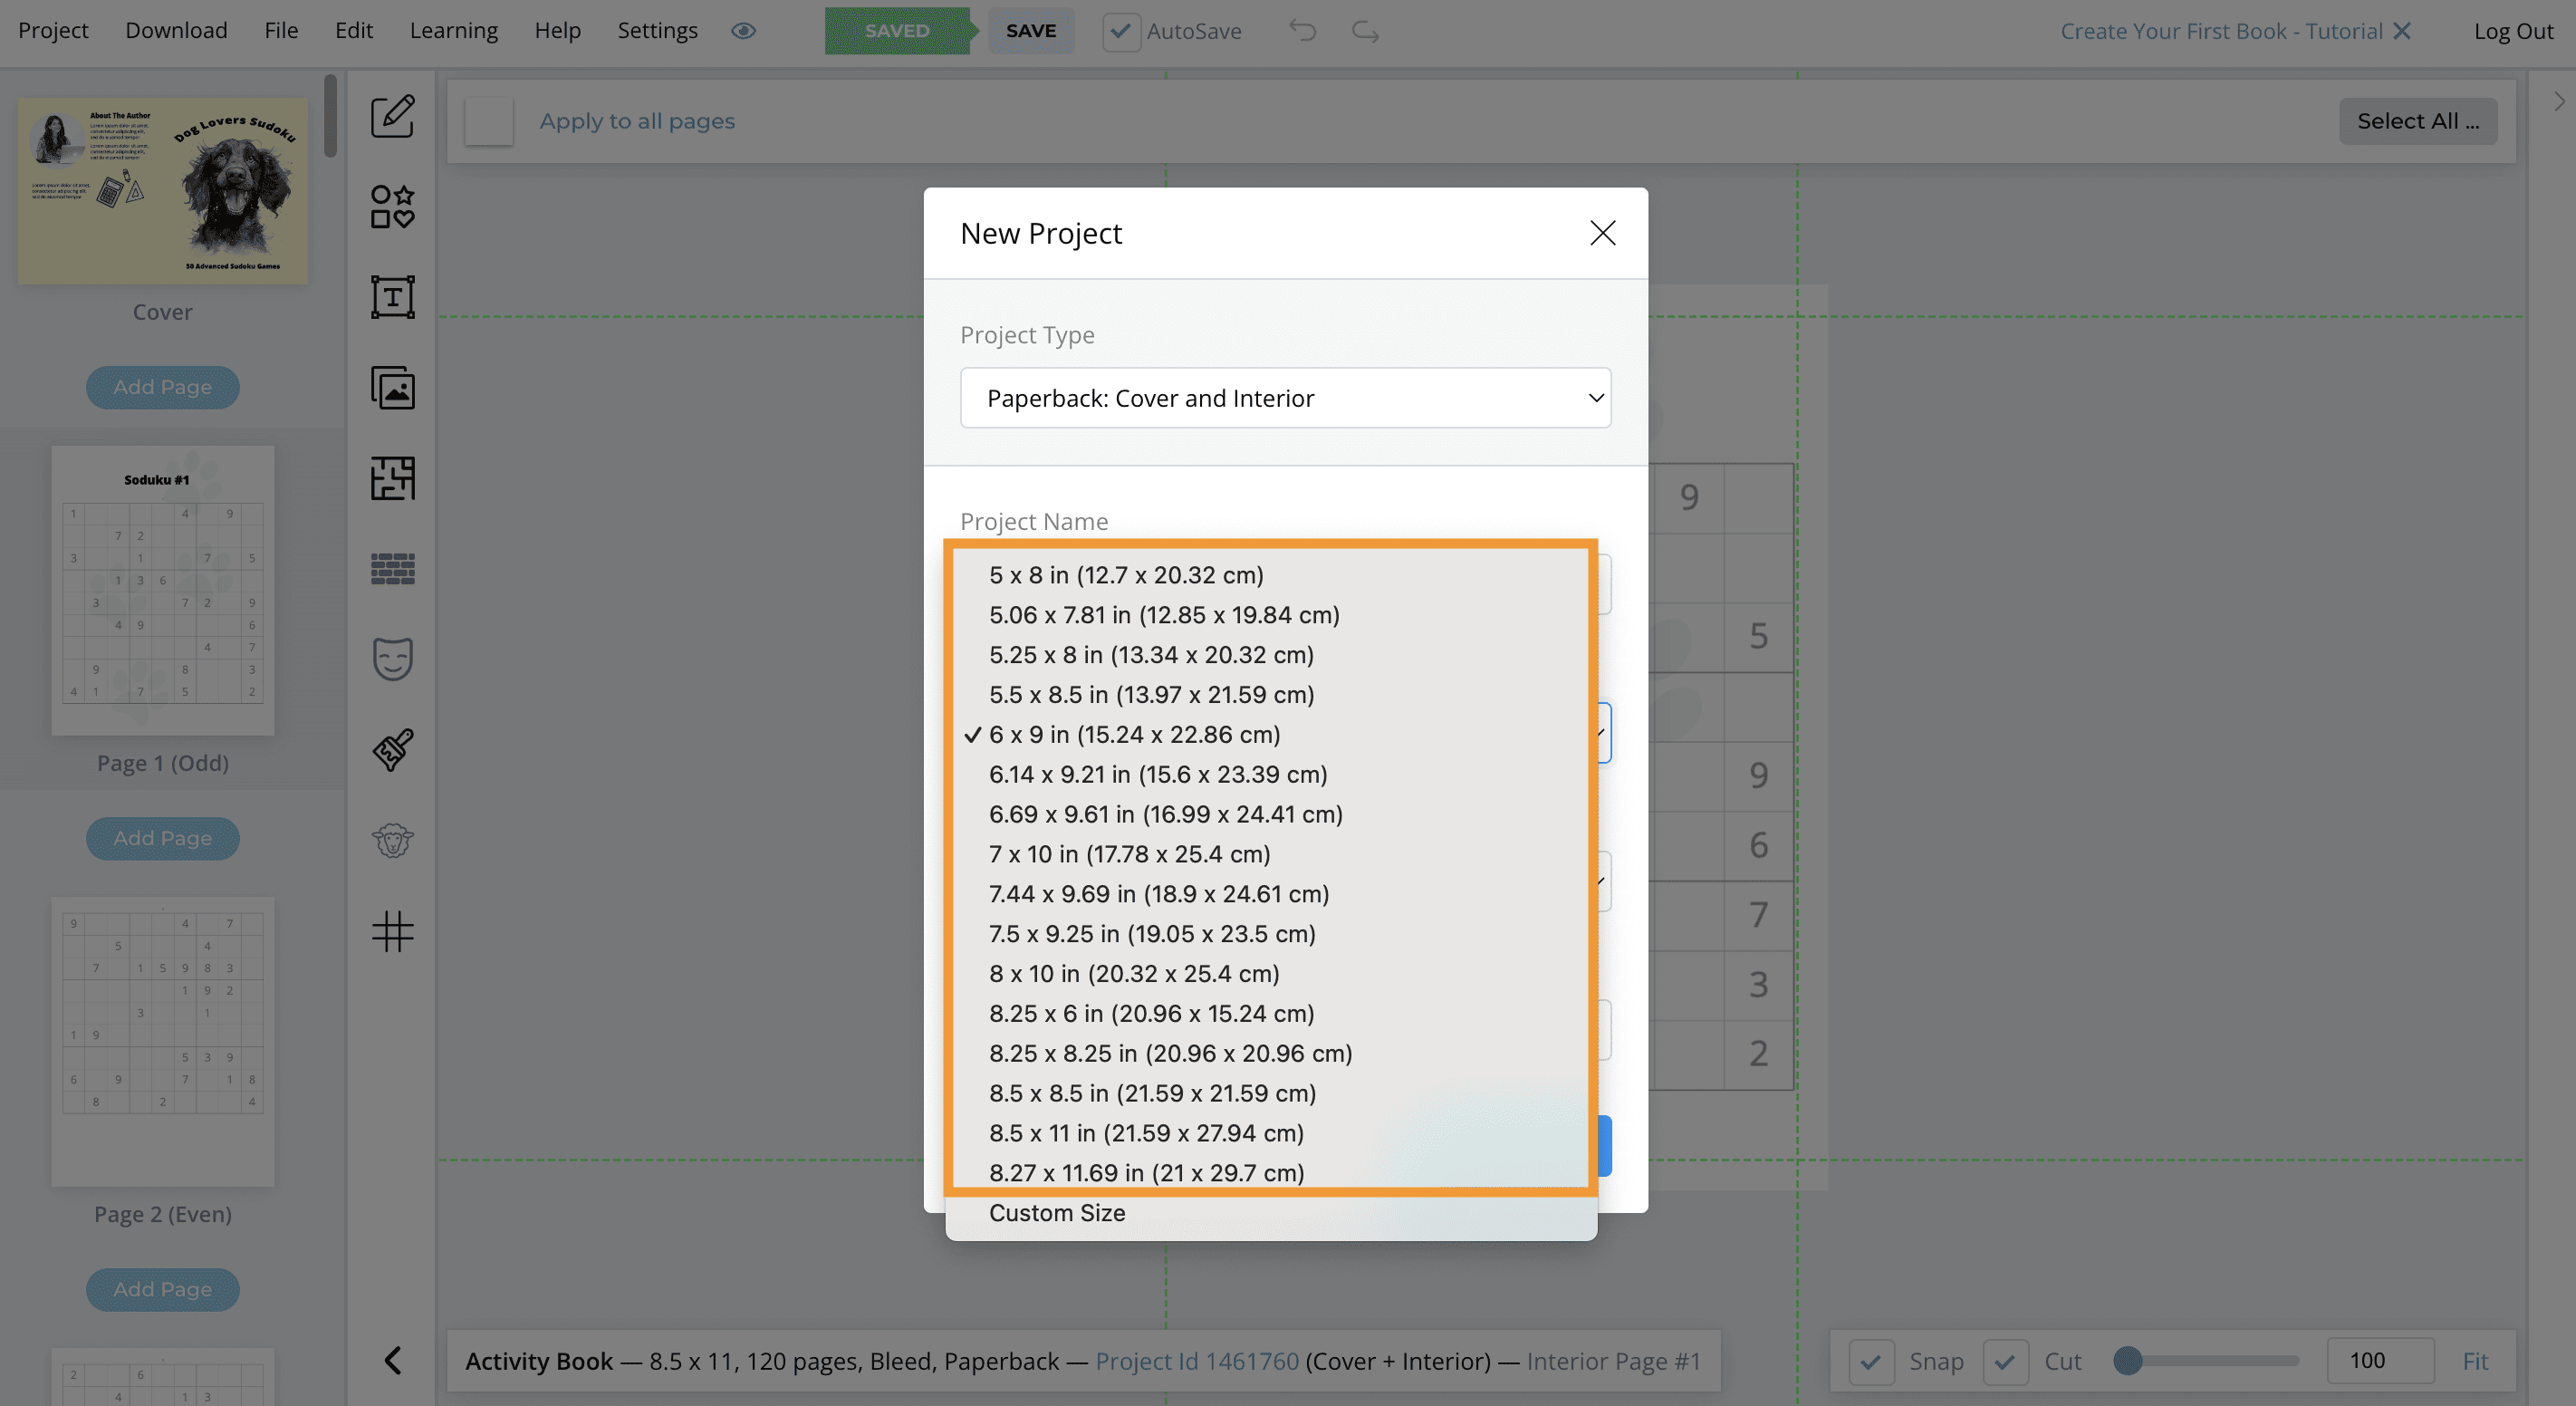The height and width of the screenshot is (1406, 2576).
Task: Select the mask tool in the sidebar
Action: [392, 659]
